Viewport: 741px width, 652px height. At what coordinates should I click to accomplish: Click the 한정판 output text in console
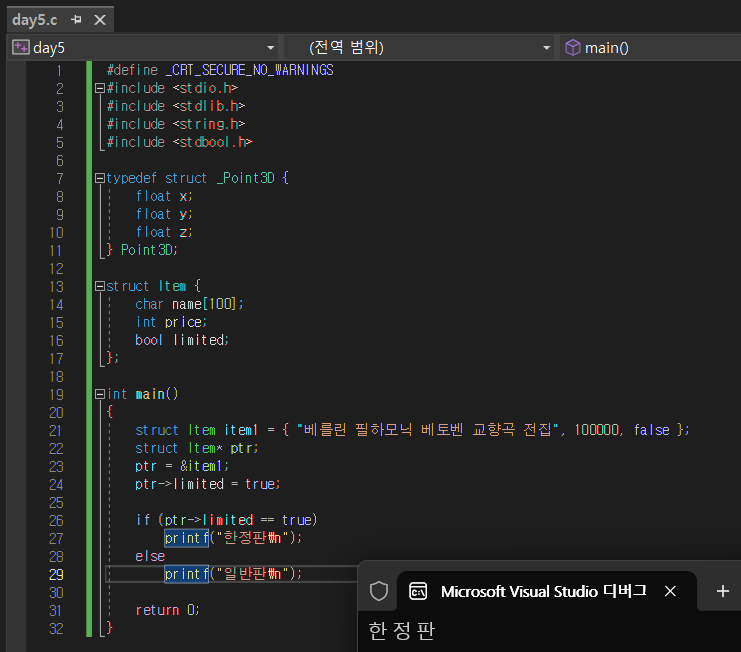point(401,631)
